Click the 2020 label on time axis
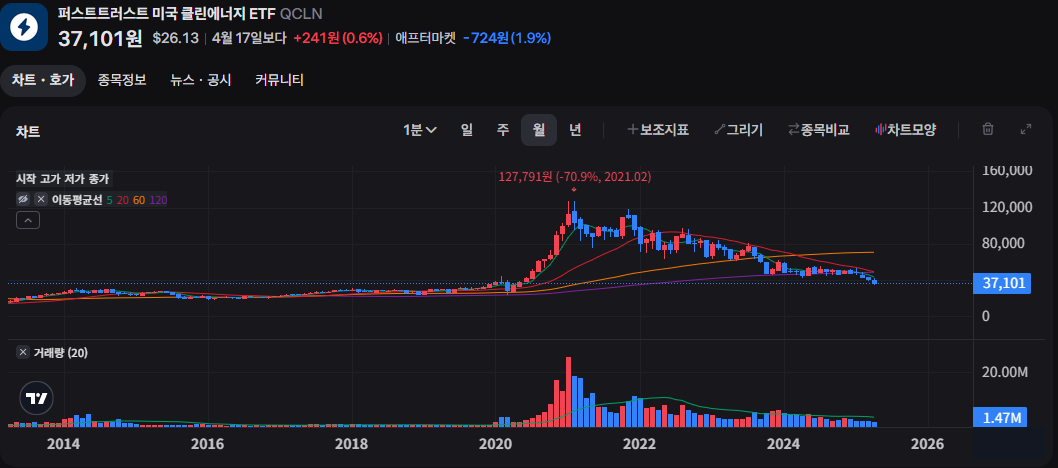 pos(495,444)
